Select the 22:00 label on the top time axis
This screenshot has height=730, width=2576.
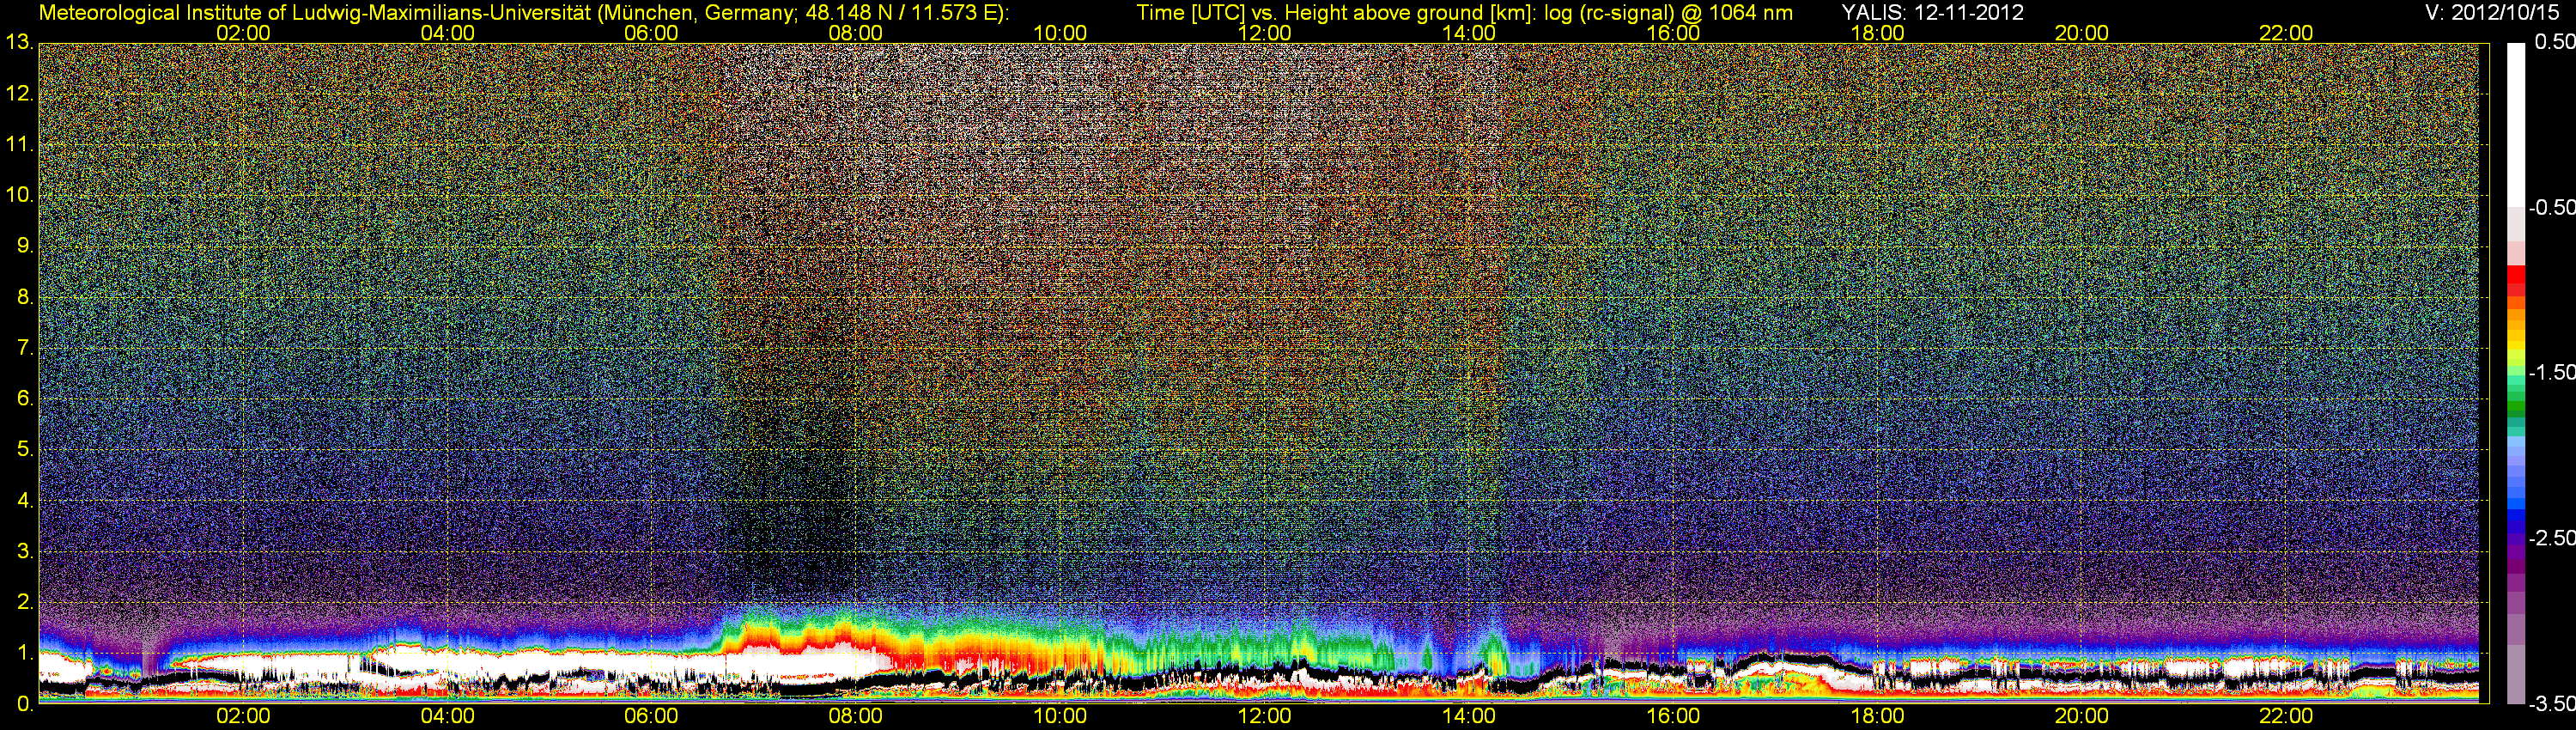coord(2286,33)
